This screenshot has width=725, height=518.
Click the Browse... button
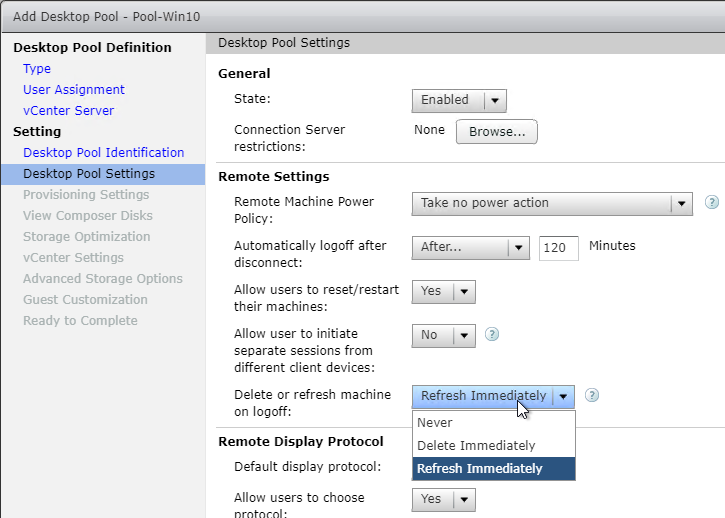tap(497, 132)
